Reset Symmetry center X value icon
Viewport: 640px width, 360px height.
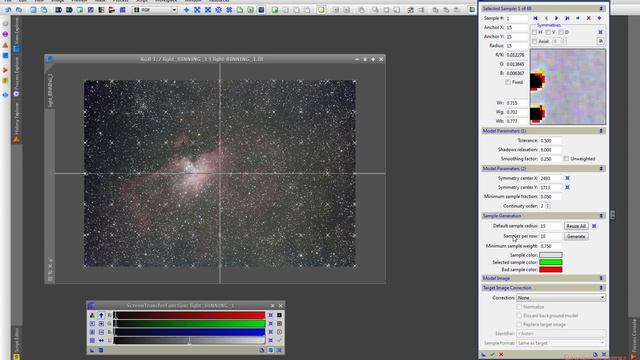coord(567,178)
